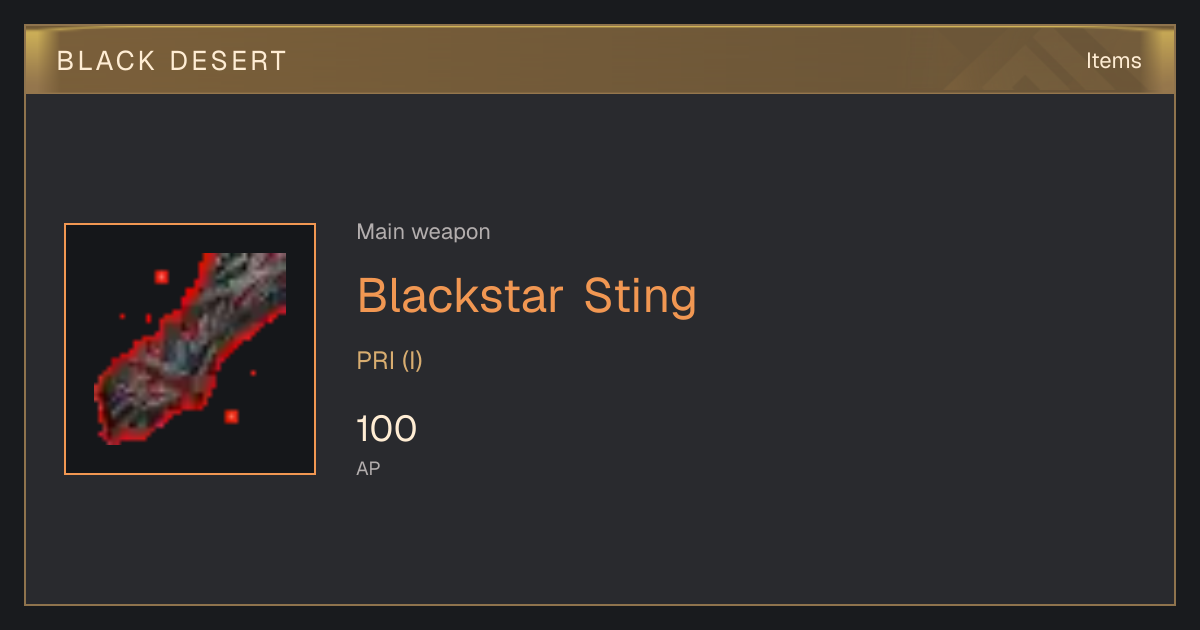Click the word DESERT in the header
This screenshot has height=630, width=1200.
tap(229, 61)
